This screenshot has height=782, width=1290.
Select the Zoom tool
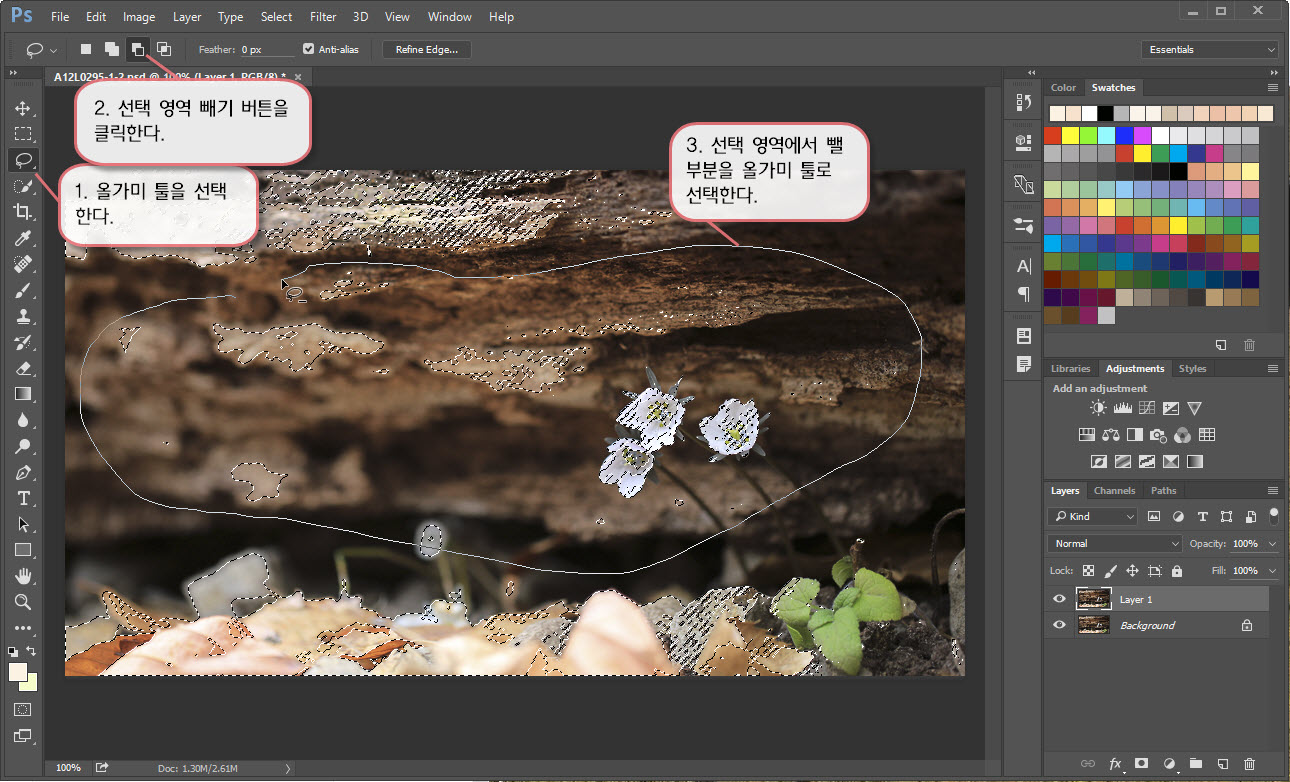click(x=22, y=602)
